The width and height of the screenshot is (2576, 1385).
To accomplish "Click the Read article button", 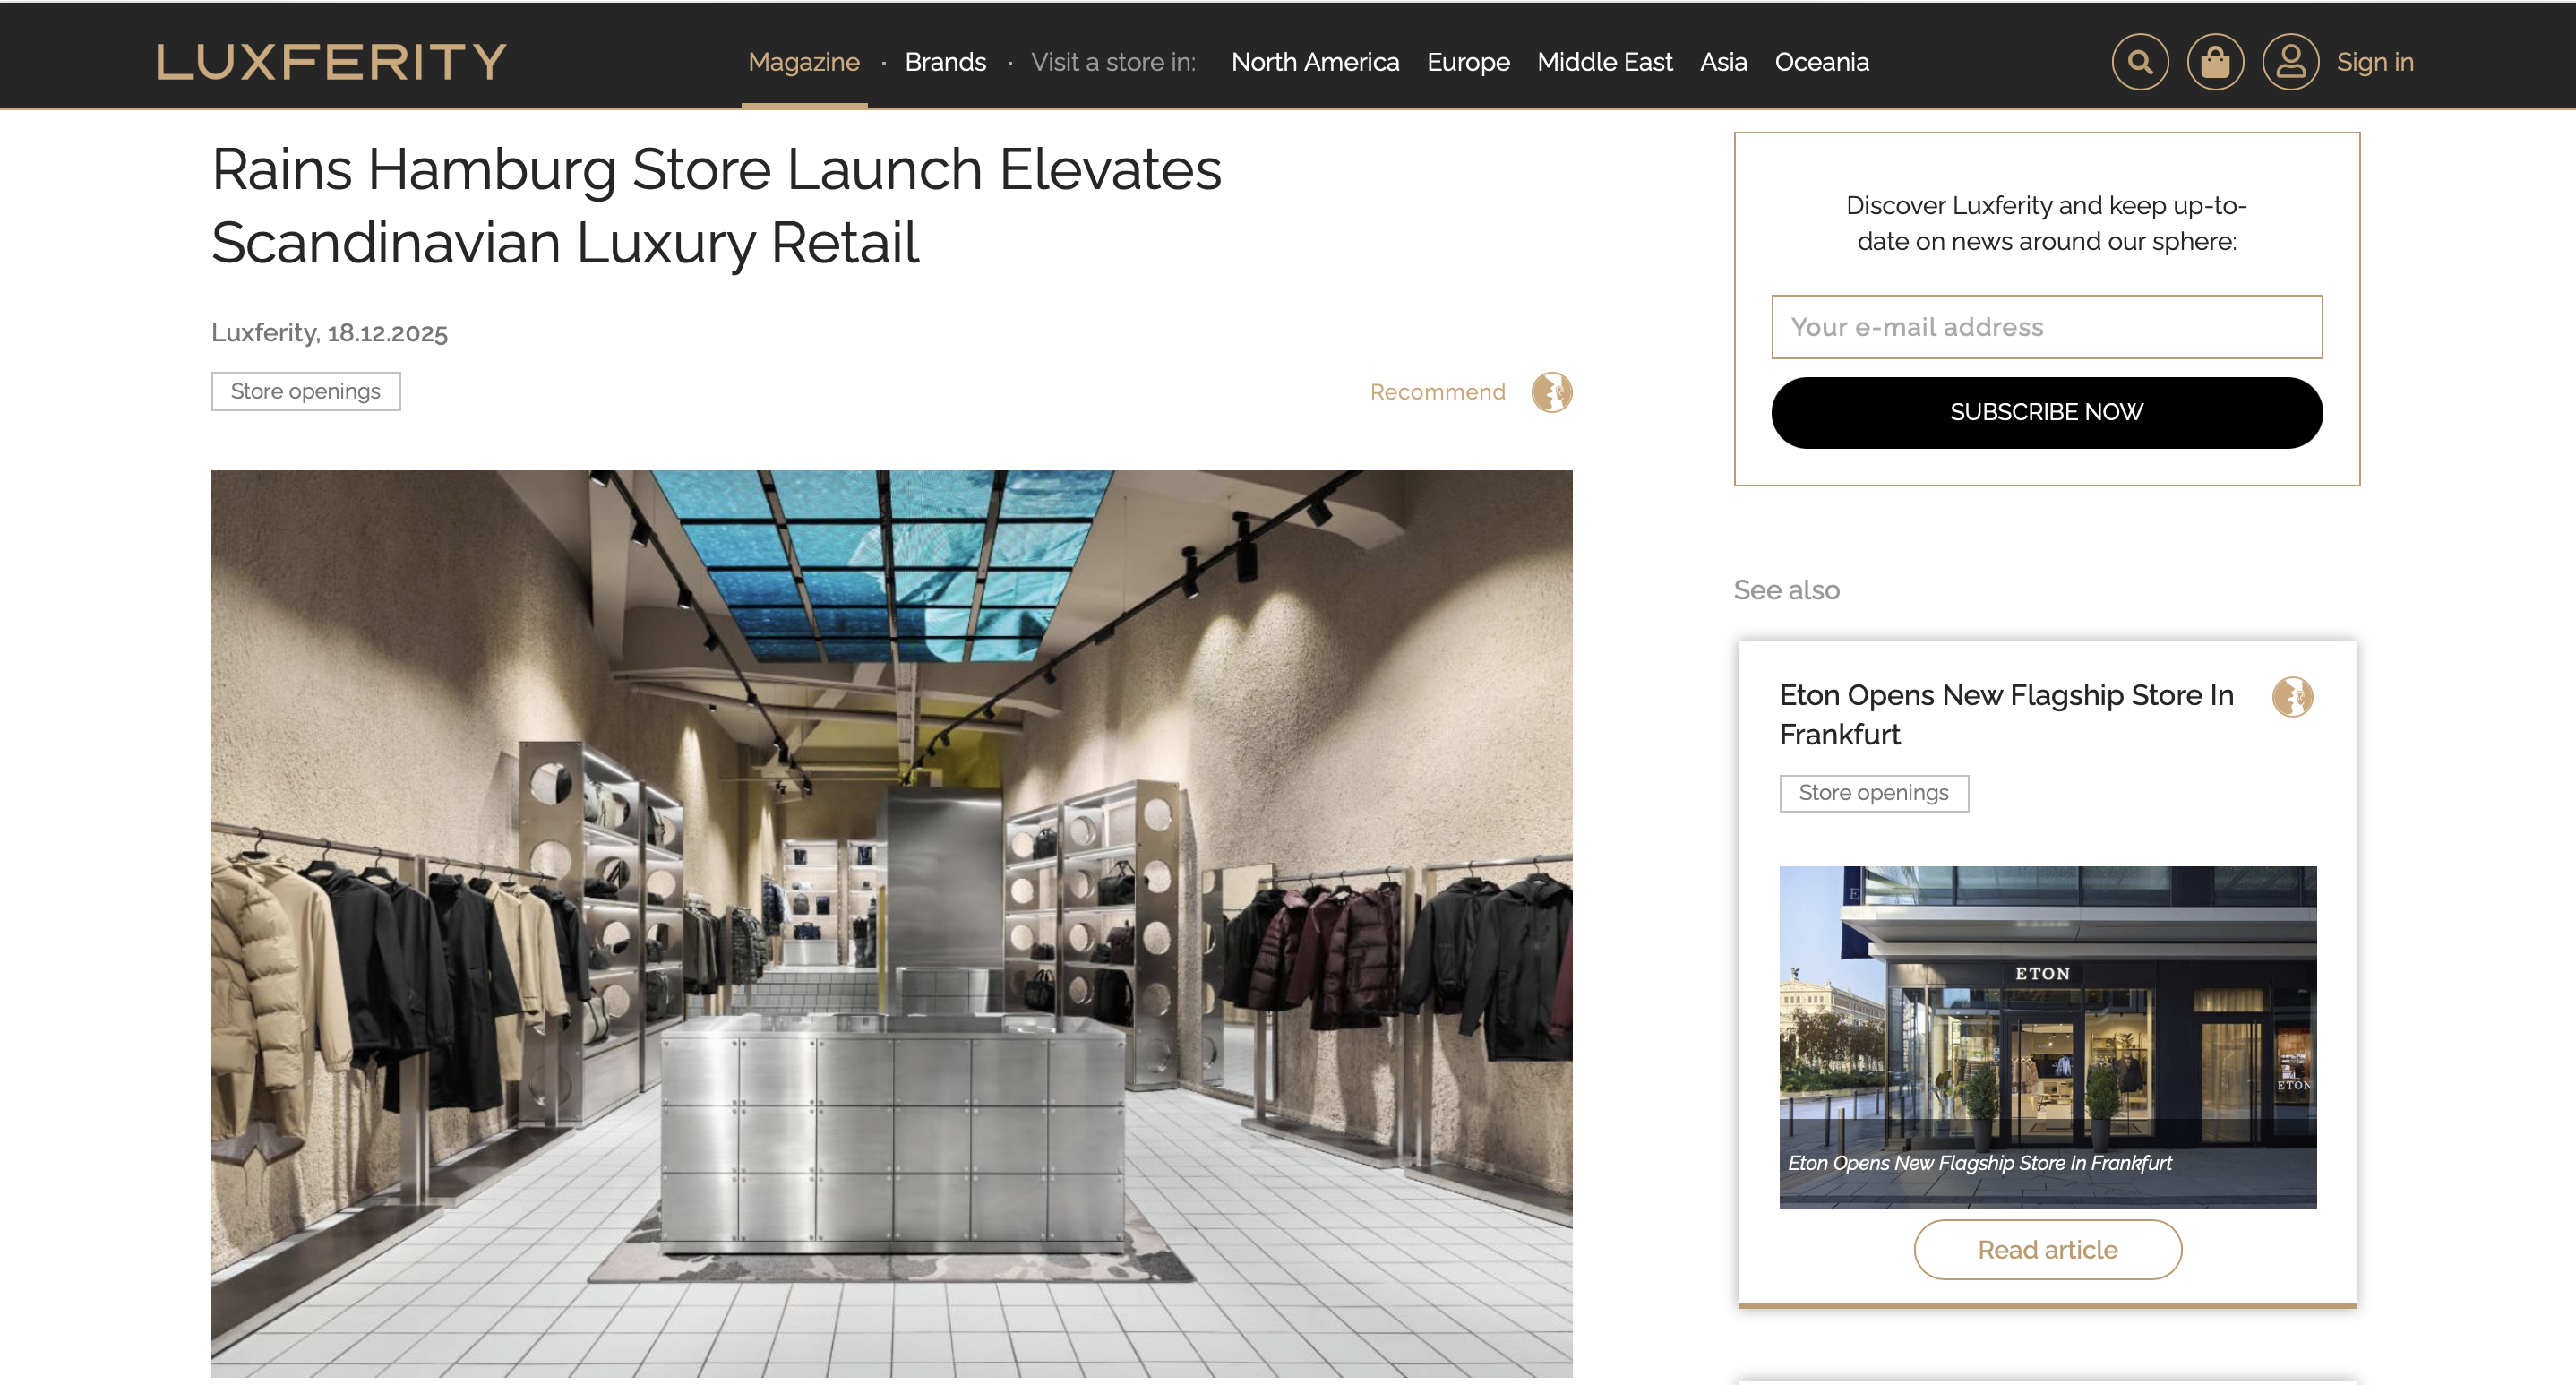I will [2047, 1249].
